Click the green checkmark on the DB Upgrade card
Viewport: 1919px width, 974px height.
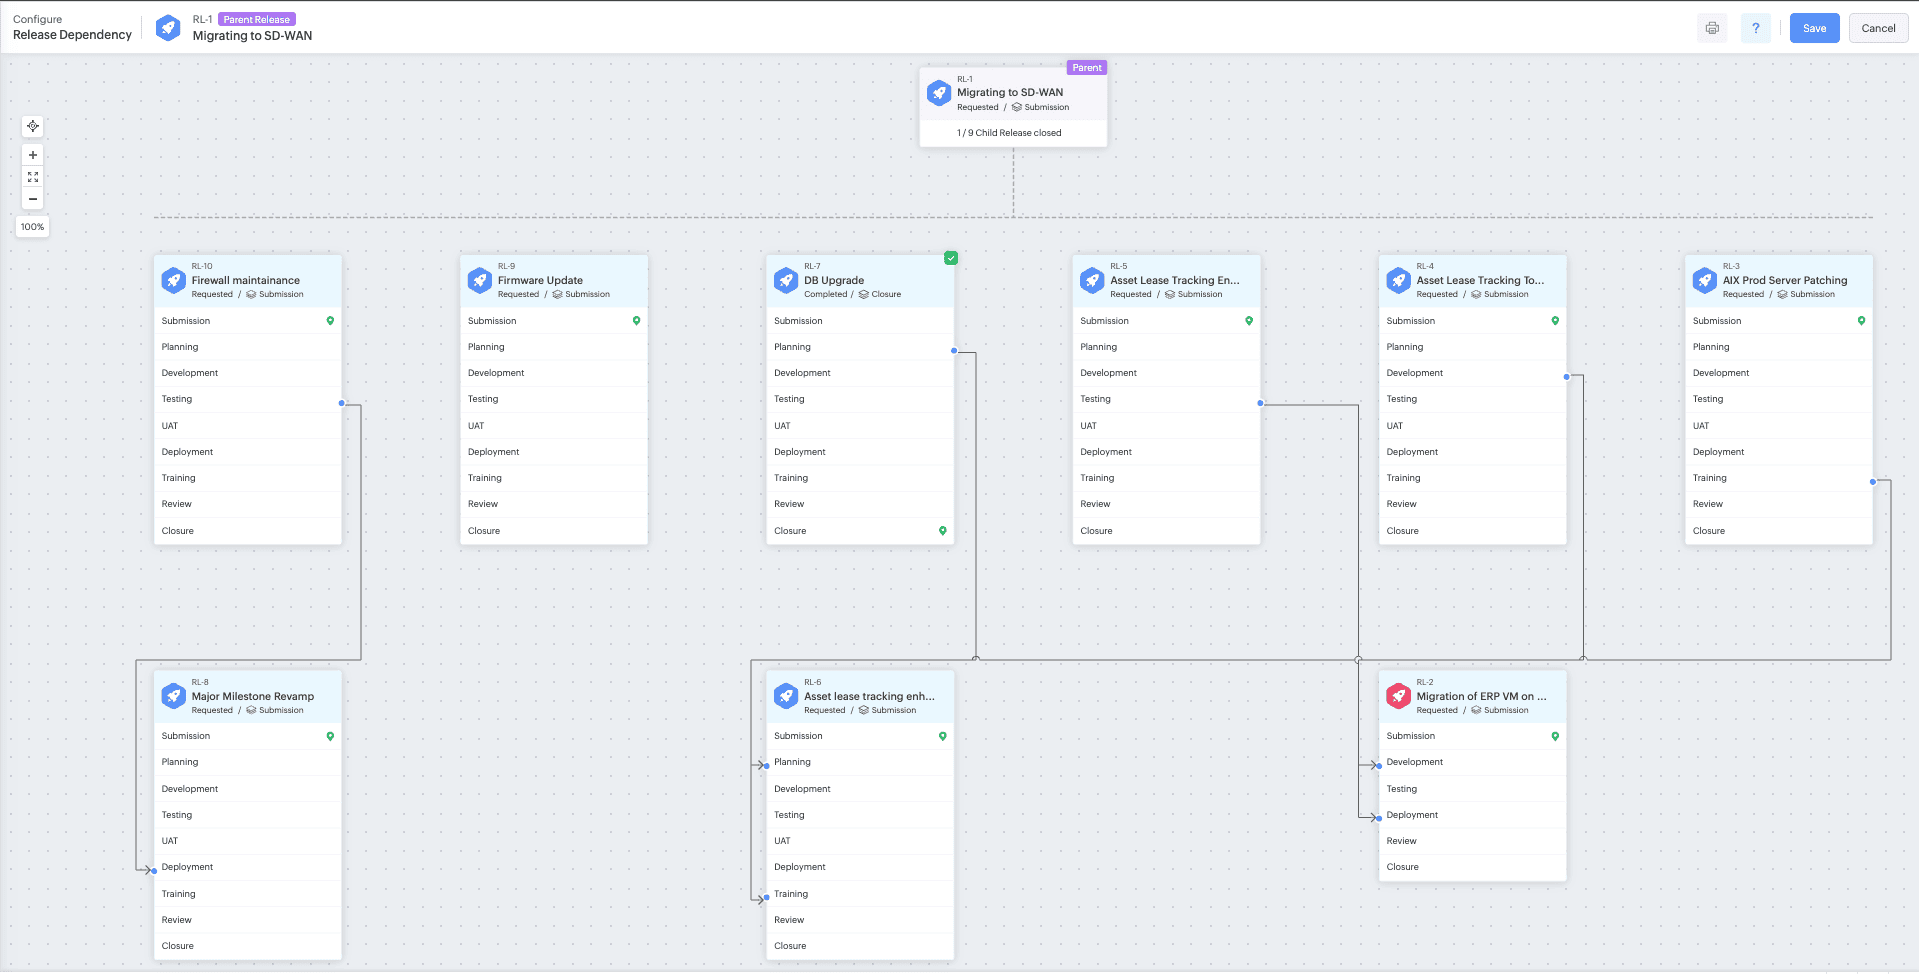[x=950, y=258]
